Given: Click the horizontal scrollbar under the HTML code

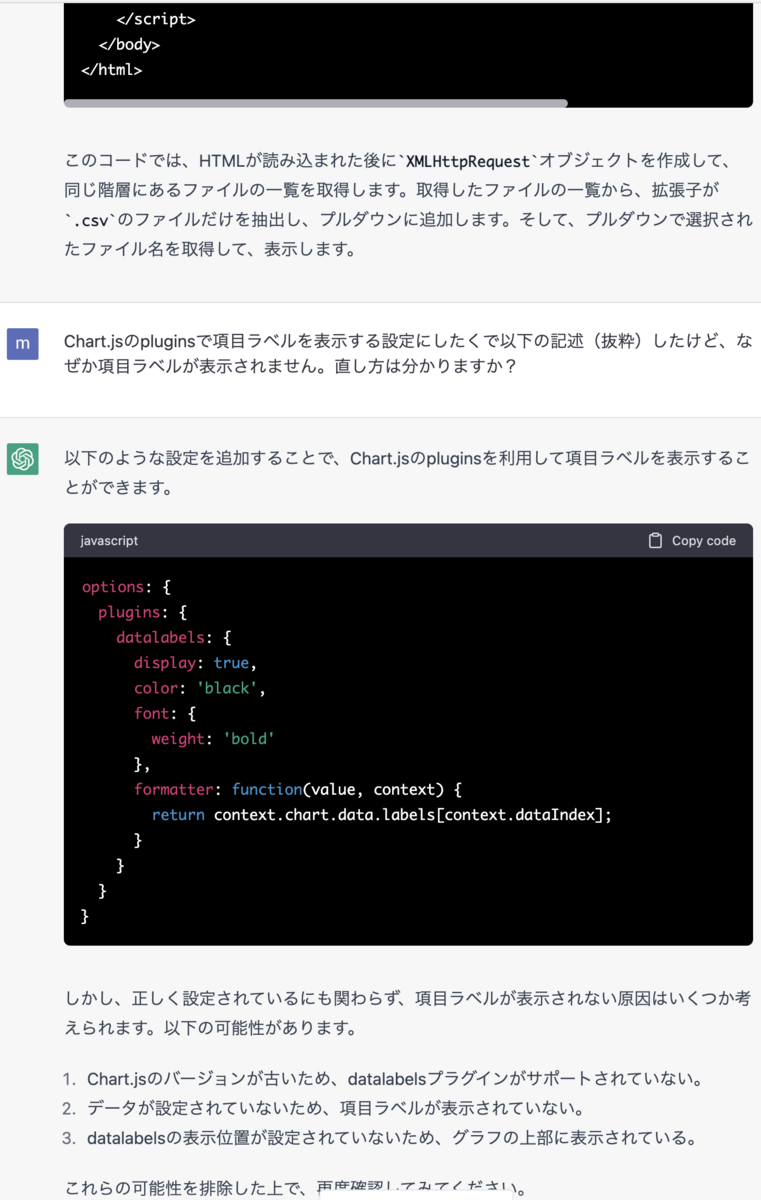Looking at the screenshot, I should pos(316,103).
